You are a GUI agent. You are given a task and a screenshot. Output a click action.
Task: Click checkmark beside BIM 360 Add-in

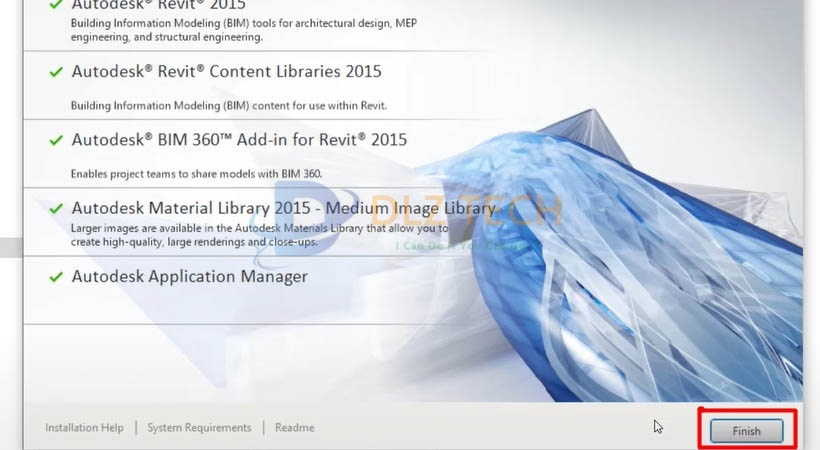pyautogui.click(x=56, y=140)
